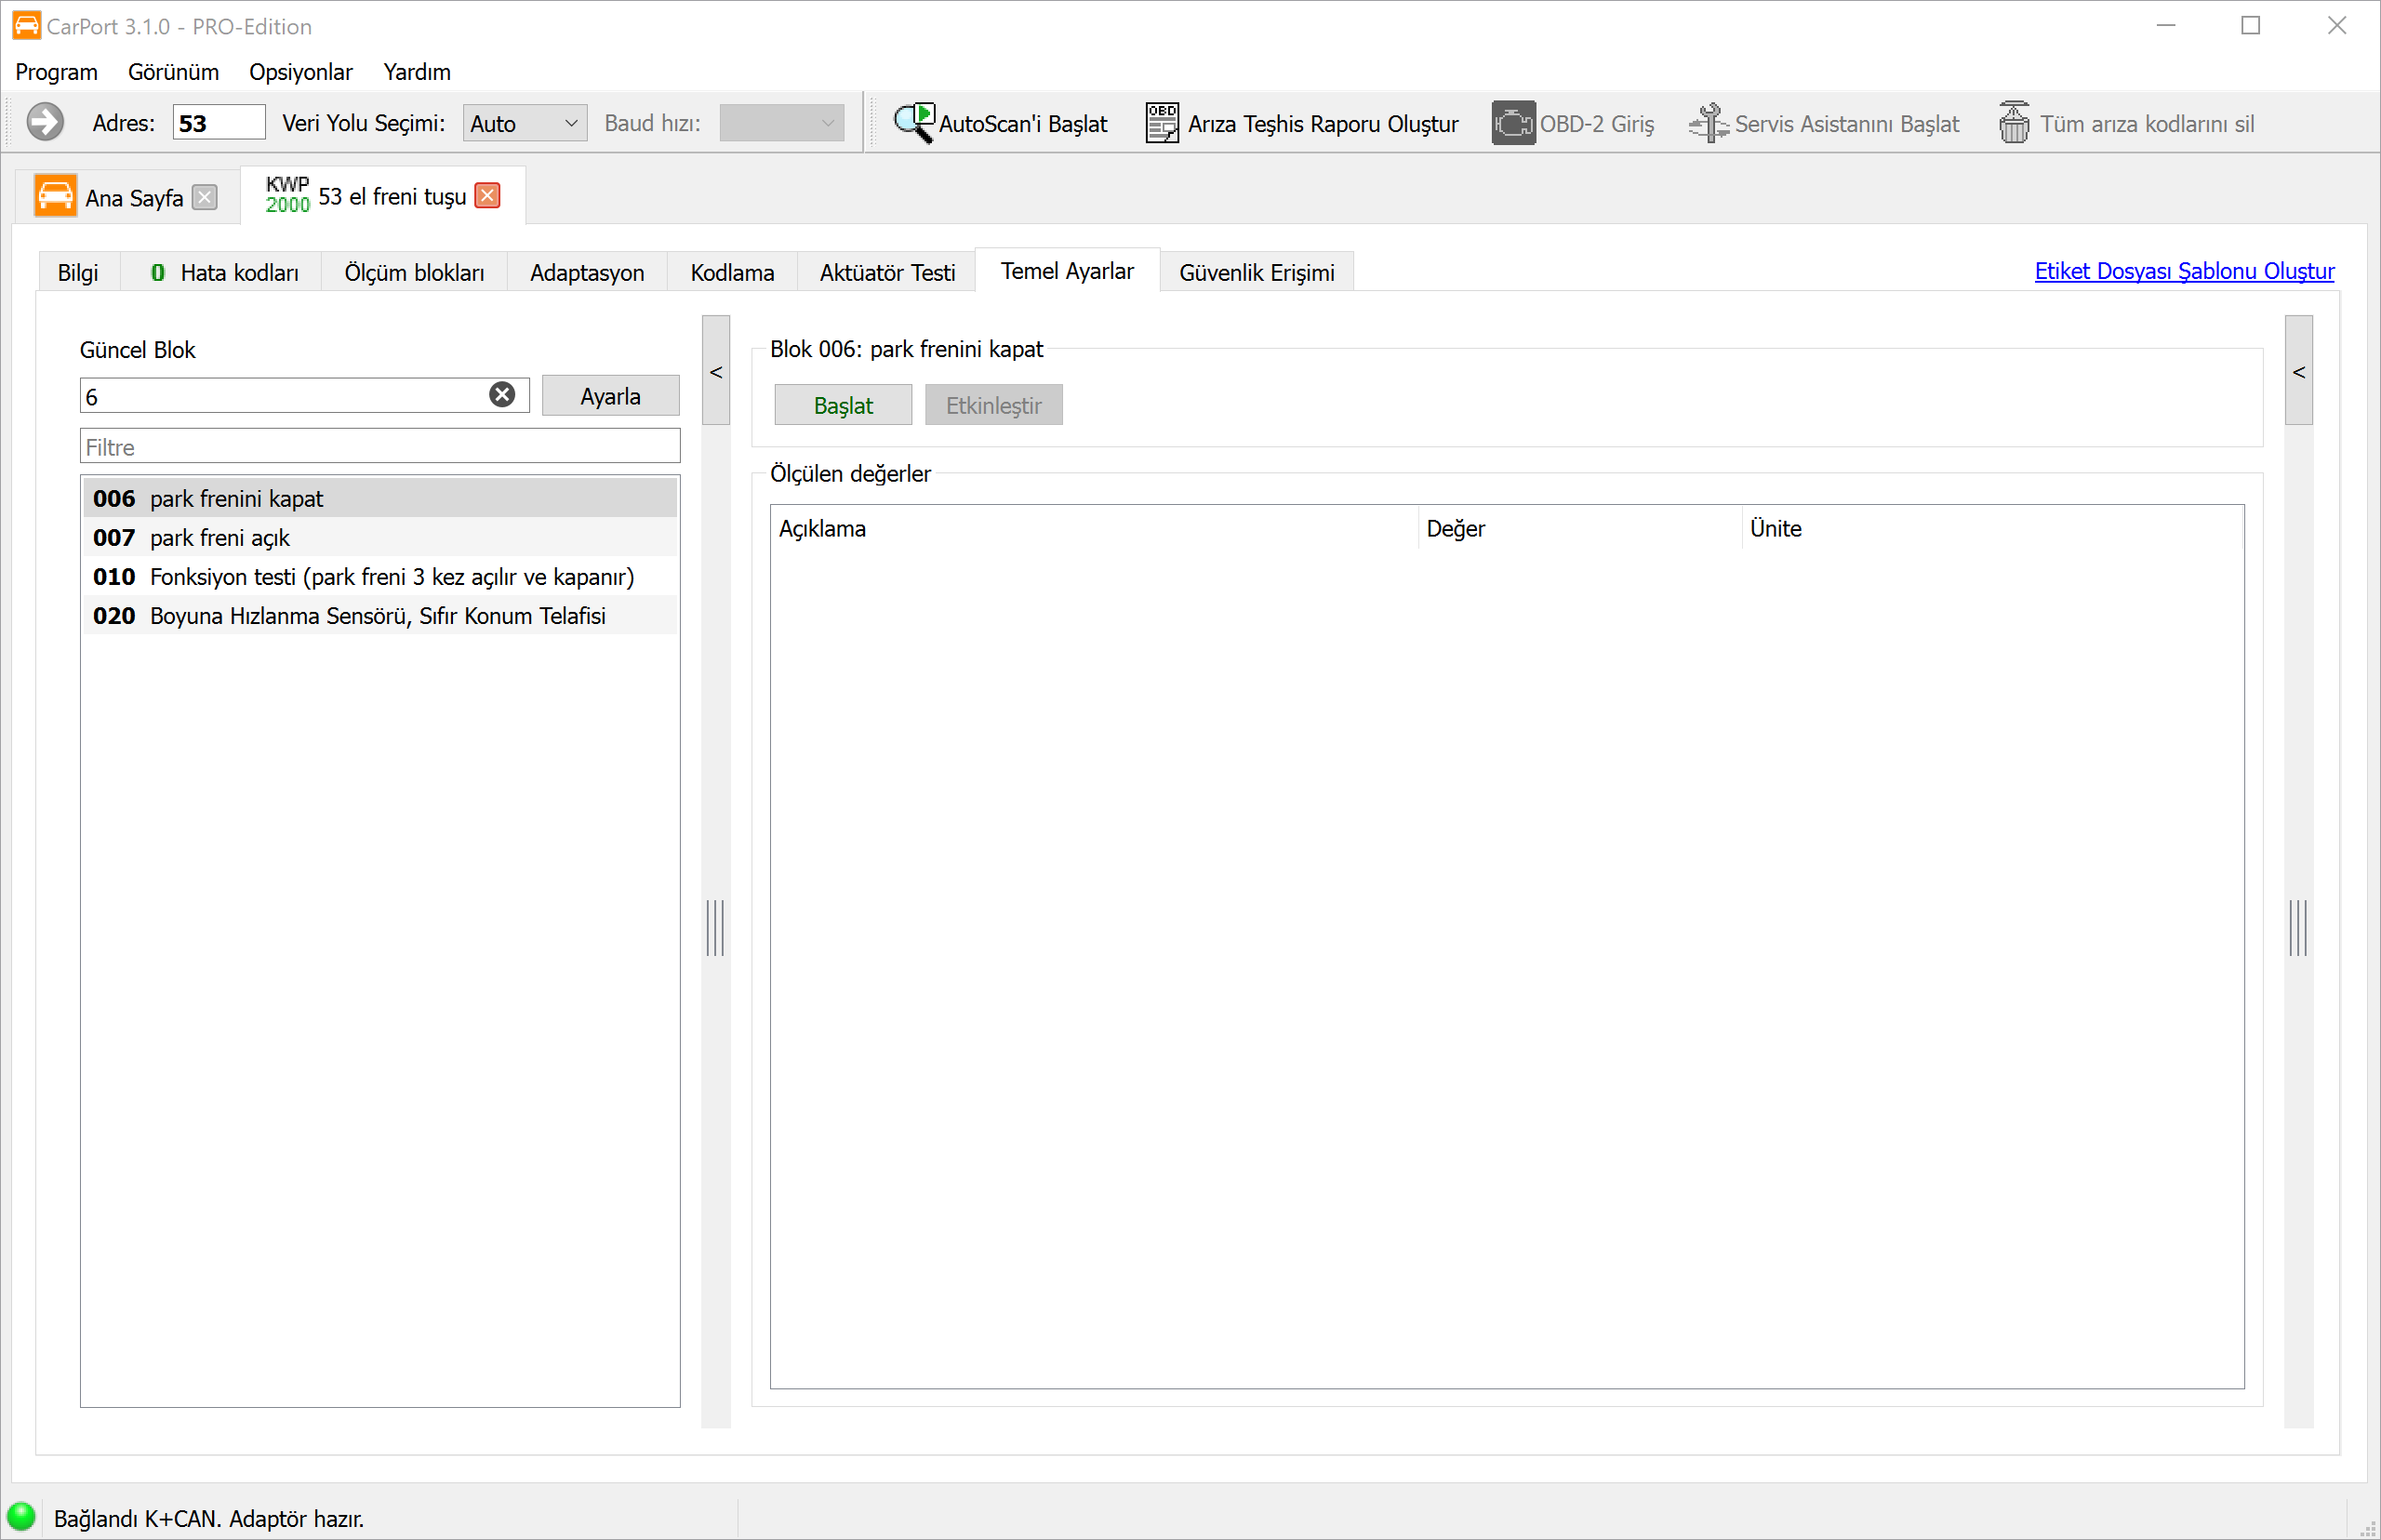
Task: Click the Baud hızı dropdown
Action: coord(782,123)
